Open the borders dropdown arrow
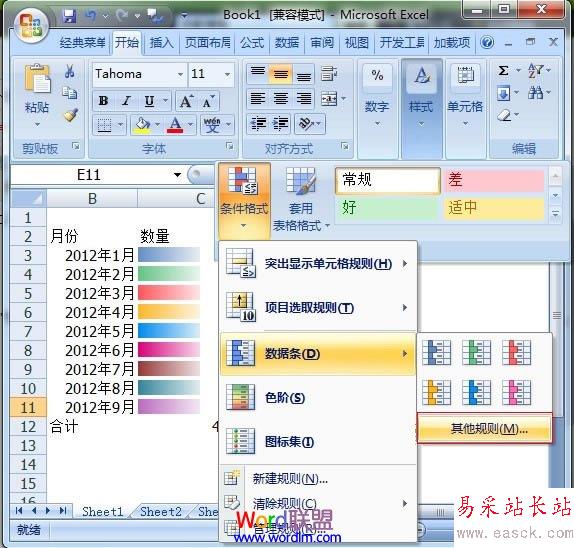Screen dimensions: 574x548 point(120,124)
